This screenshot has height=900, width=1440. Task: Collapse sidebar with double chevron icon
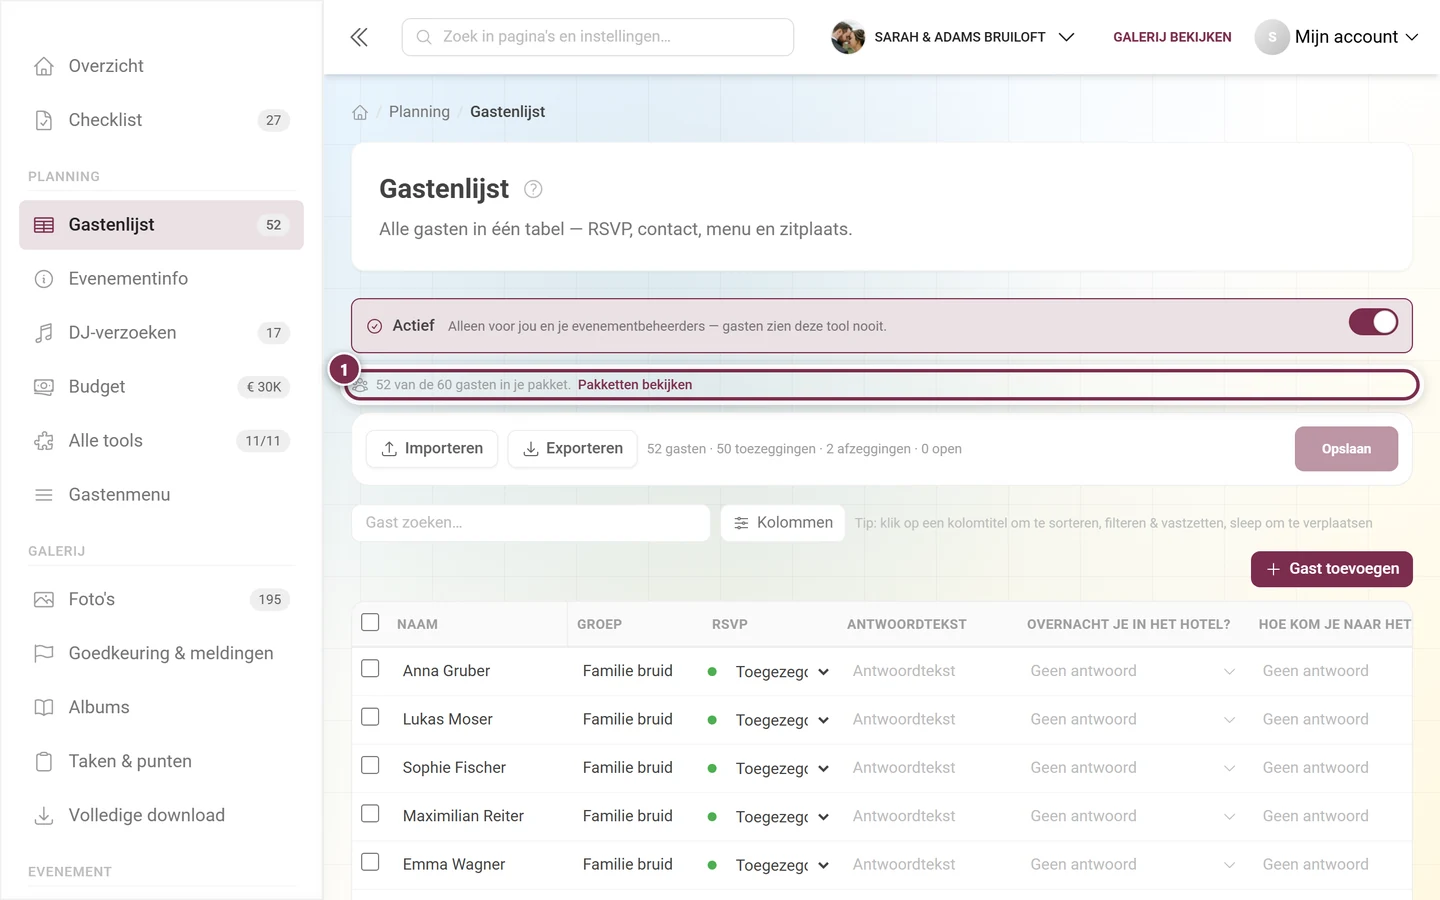(x=359, y=37)
